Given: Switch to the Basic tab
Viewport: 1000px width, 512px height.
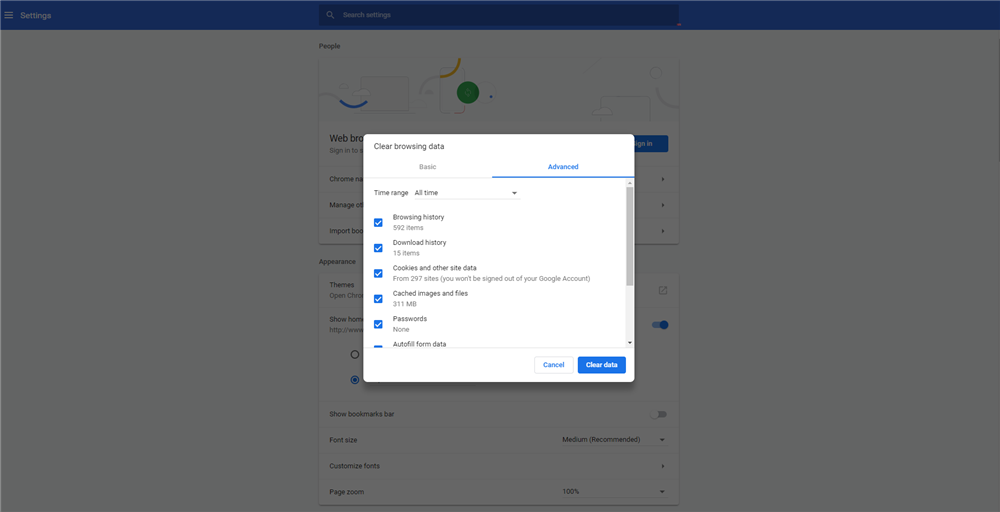Looking at the screenshot, I should [427, 167].
